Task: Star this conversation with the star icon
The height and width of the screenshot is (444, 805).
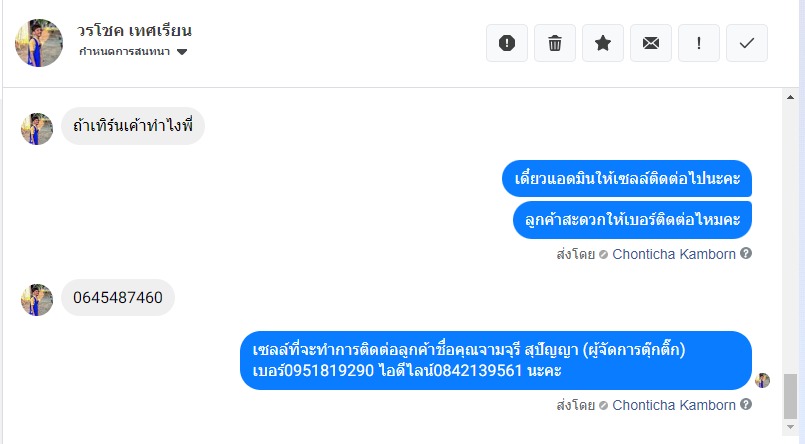Action: [x=603, y=43]
